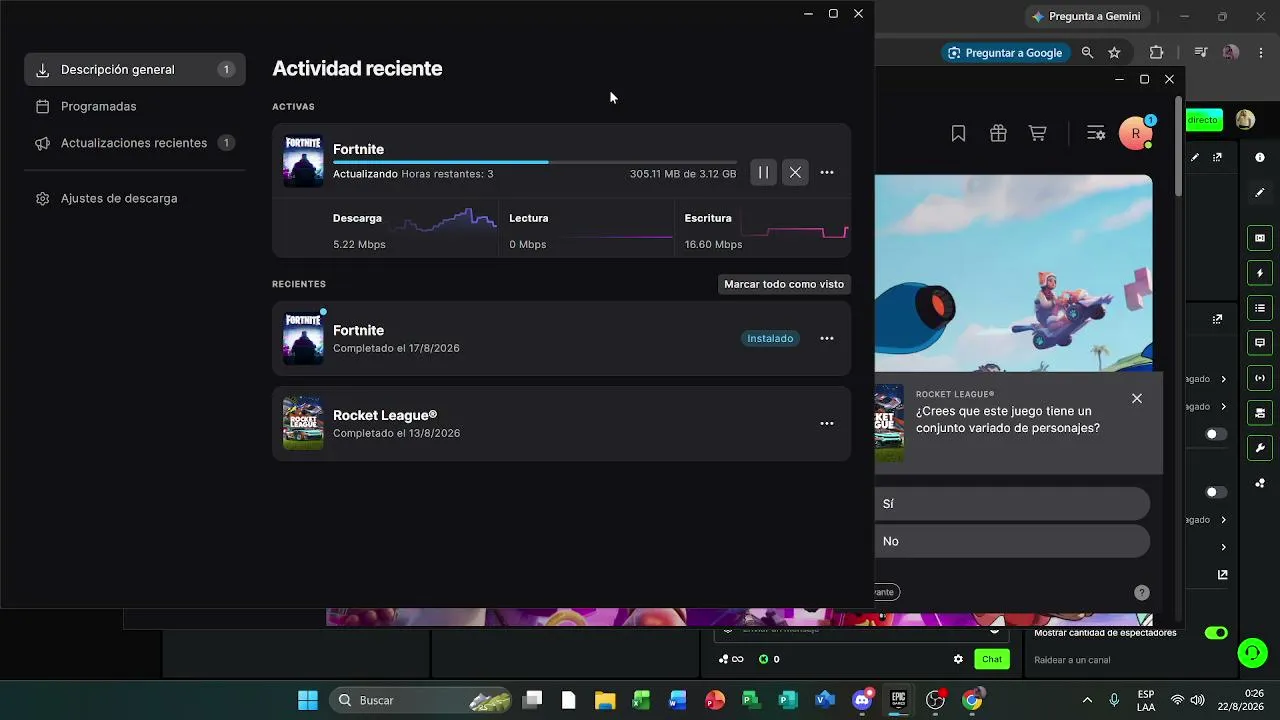Click "Raidear a un canal" field

click(x=1072, y=660)
